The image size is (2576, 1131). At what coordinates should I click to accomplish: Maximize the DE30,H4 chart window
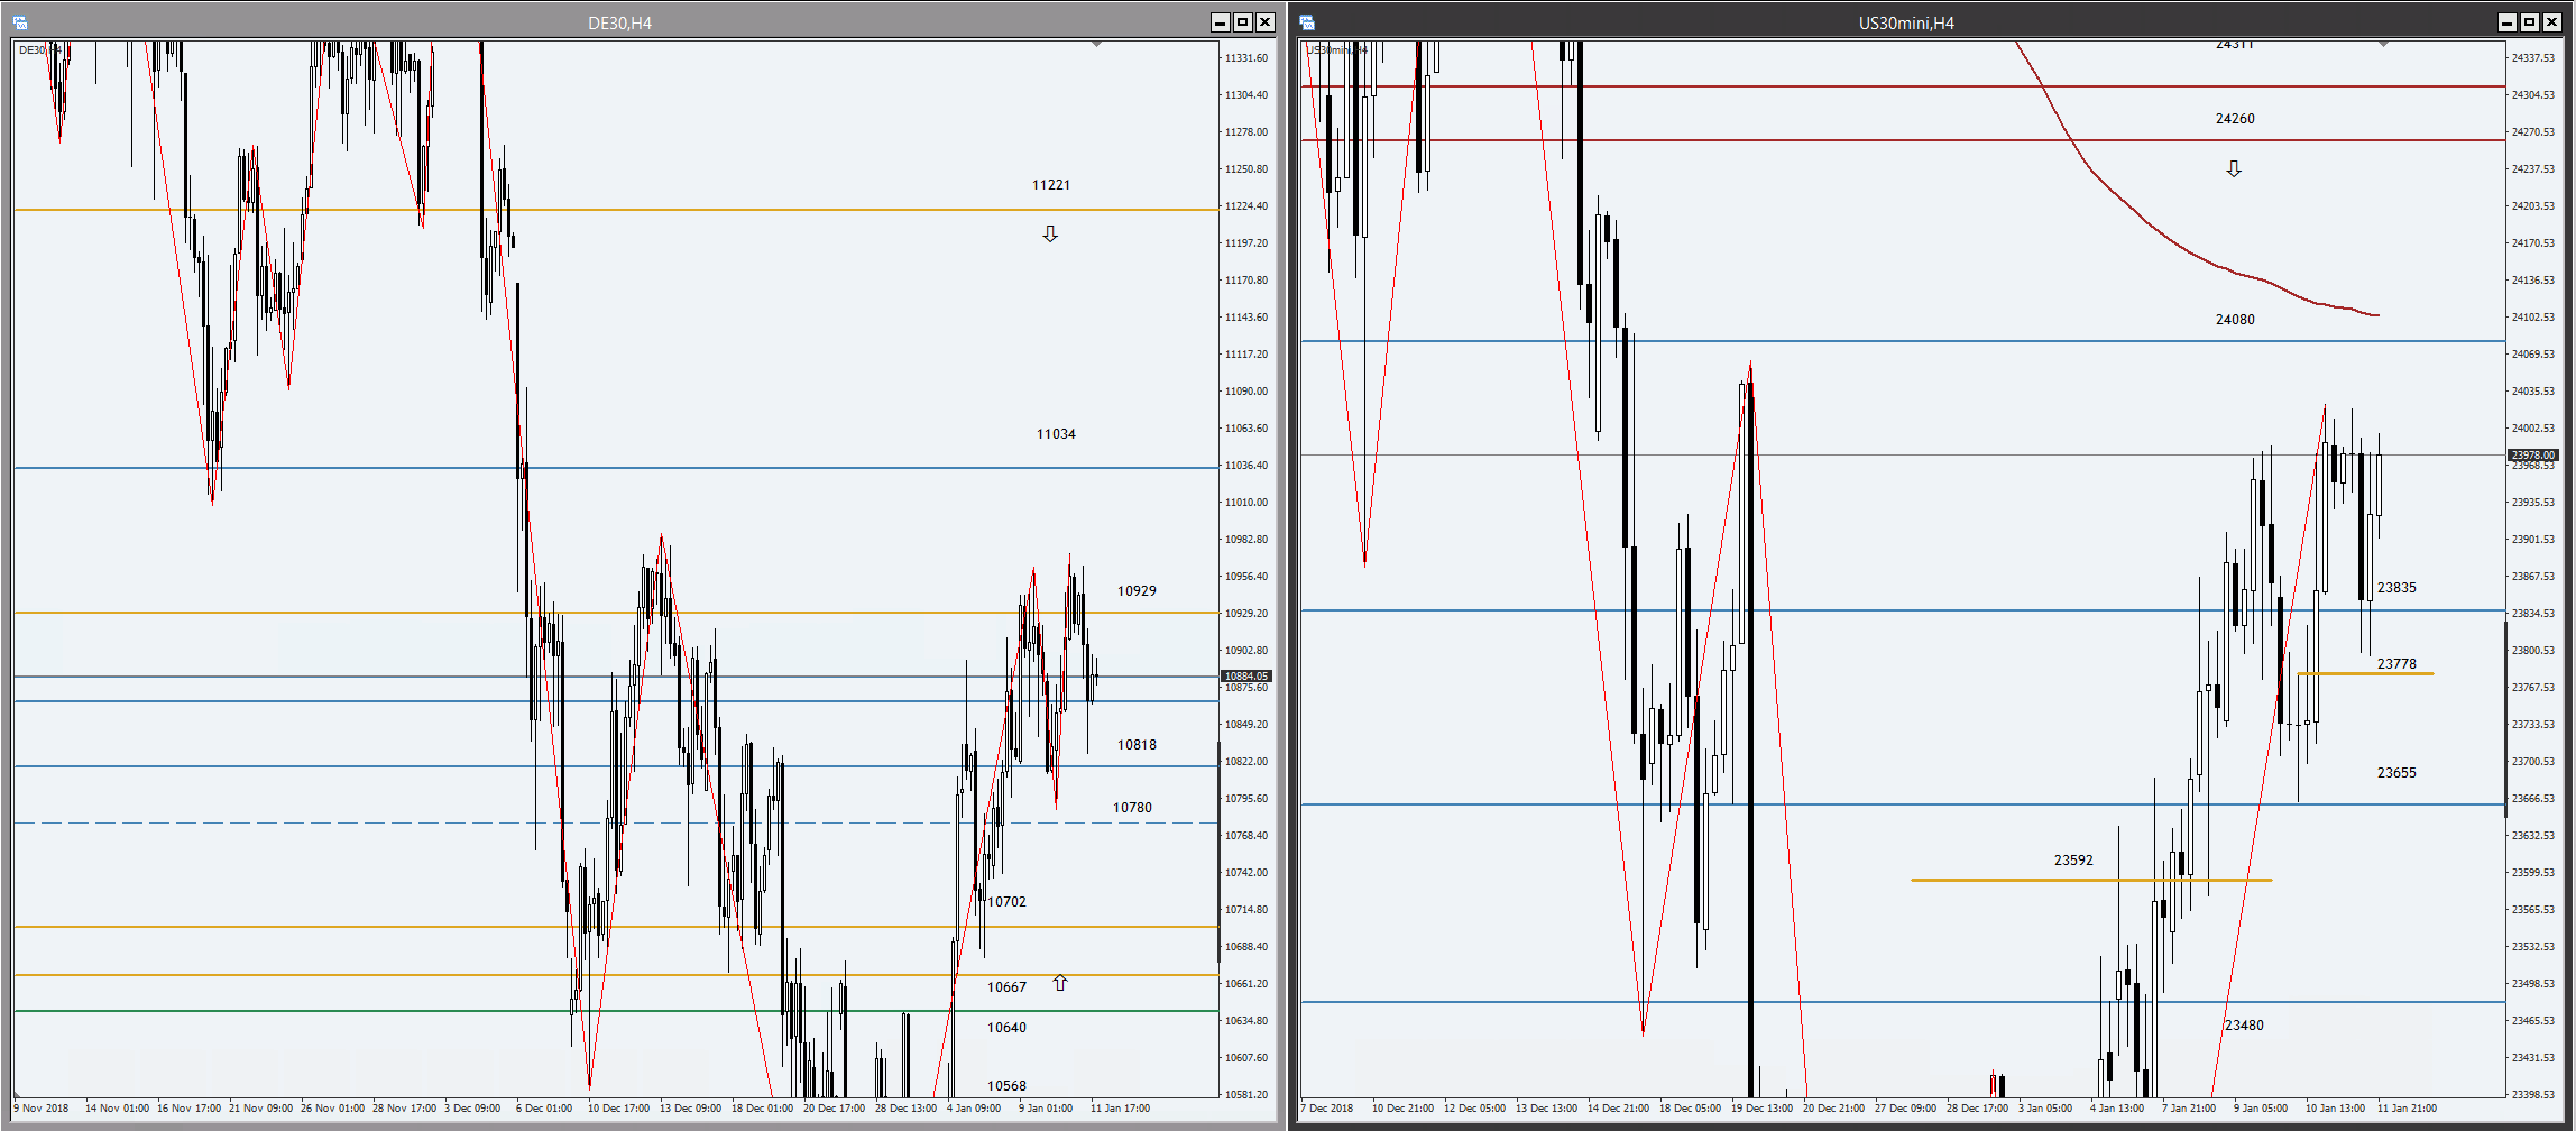(x=1242, y=22)
